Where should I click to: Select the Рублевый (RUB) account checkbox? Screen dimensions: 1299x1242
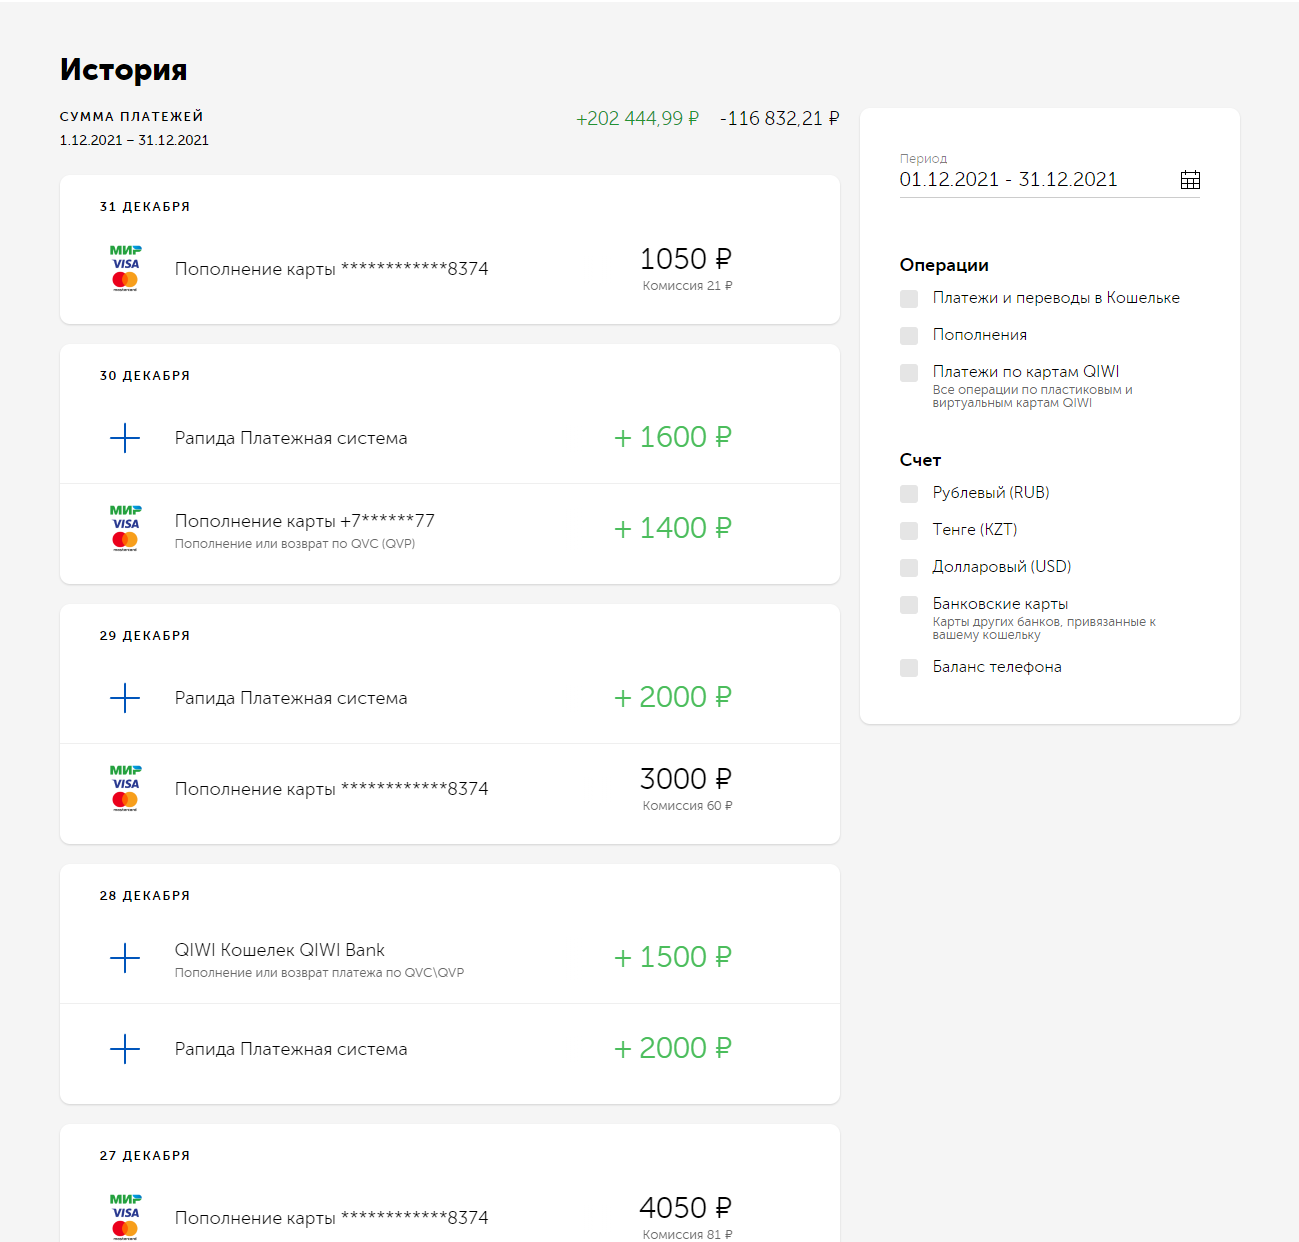(909, 494)
